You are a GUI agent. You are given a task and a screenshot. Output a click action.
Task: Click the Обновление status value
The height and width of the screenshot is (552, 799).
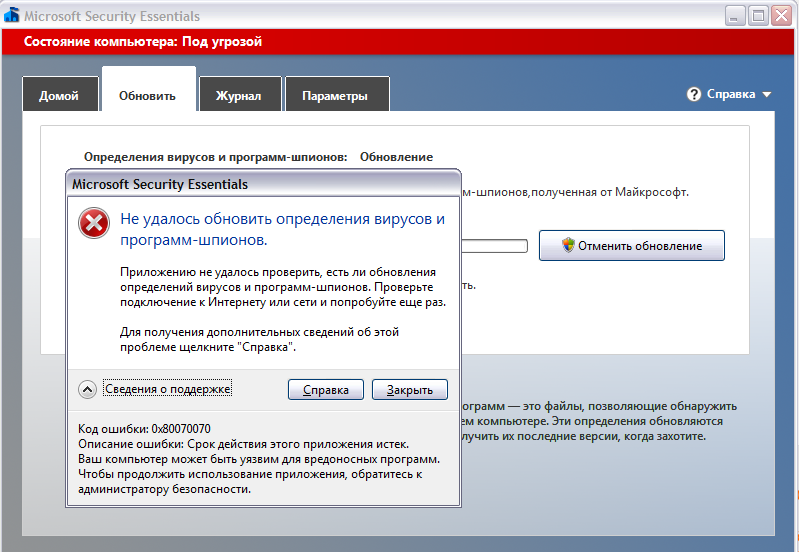pos(396,157)
